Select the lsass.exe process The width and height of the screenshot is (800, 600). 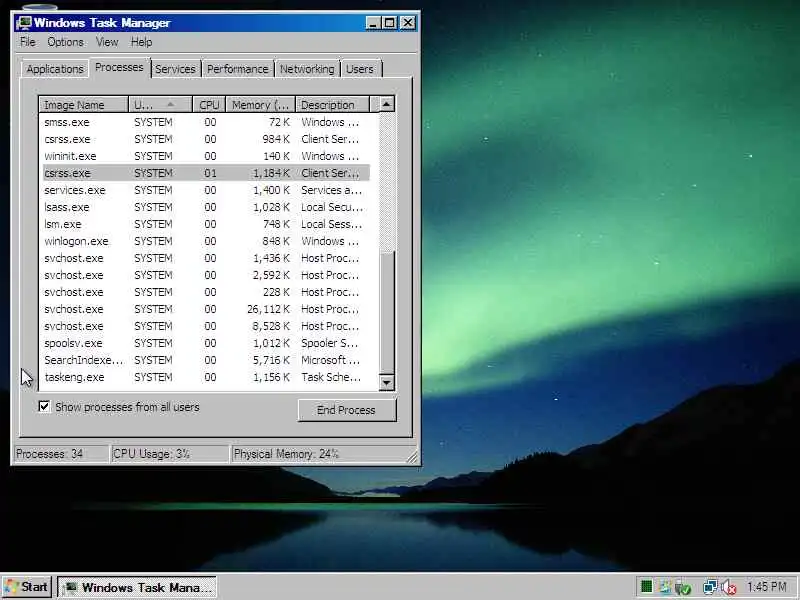(206, 207)
